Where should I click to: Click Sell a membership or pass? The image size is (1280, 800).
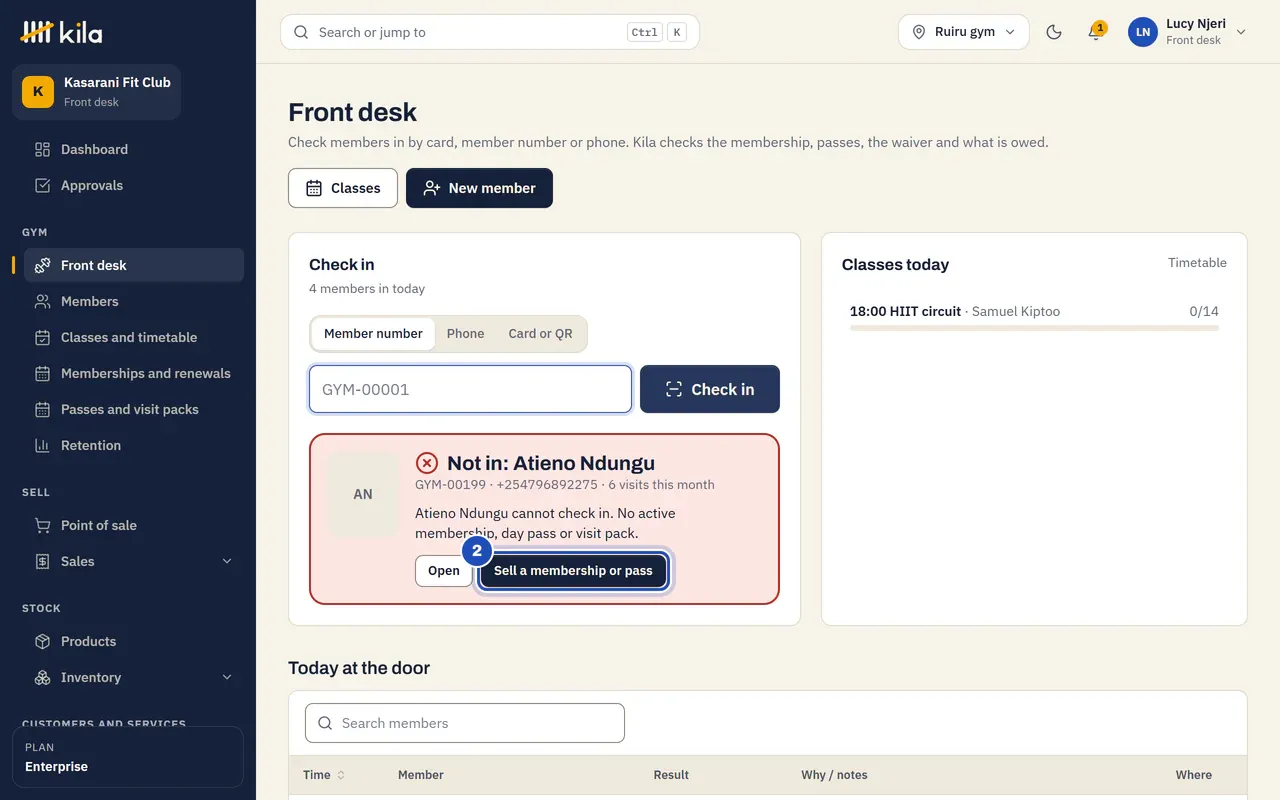click(x=573, y=571)
